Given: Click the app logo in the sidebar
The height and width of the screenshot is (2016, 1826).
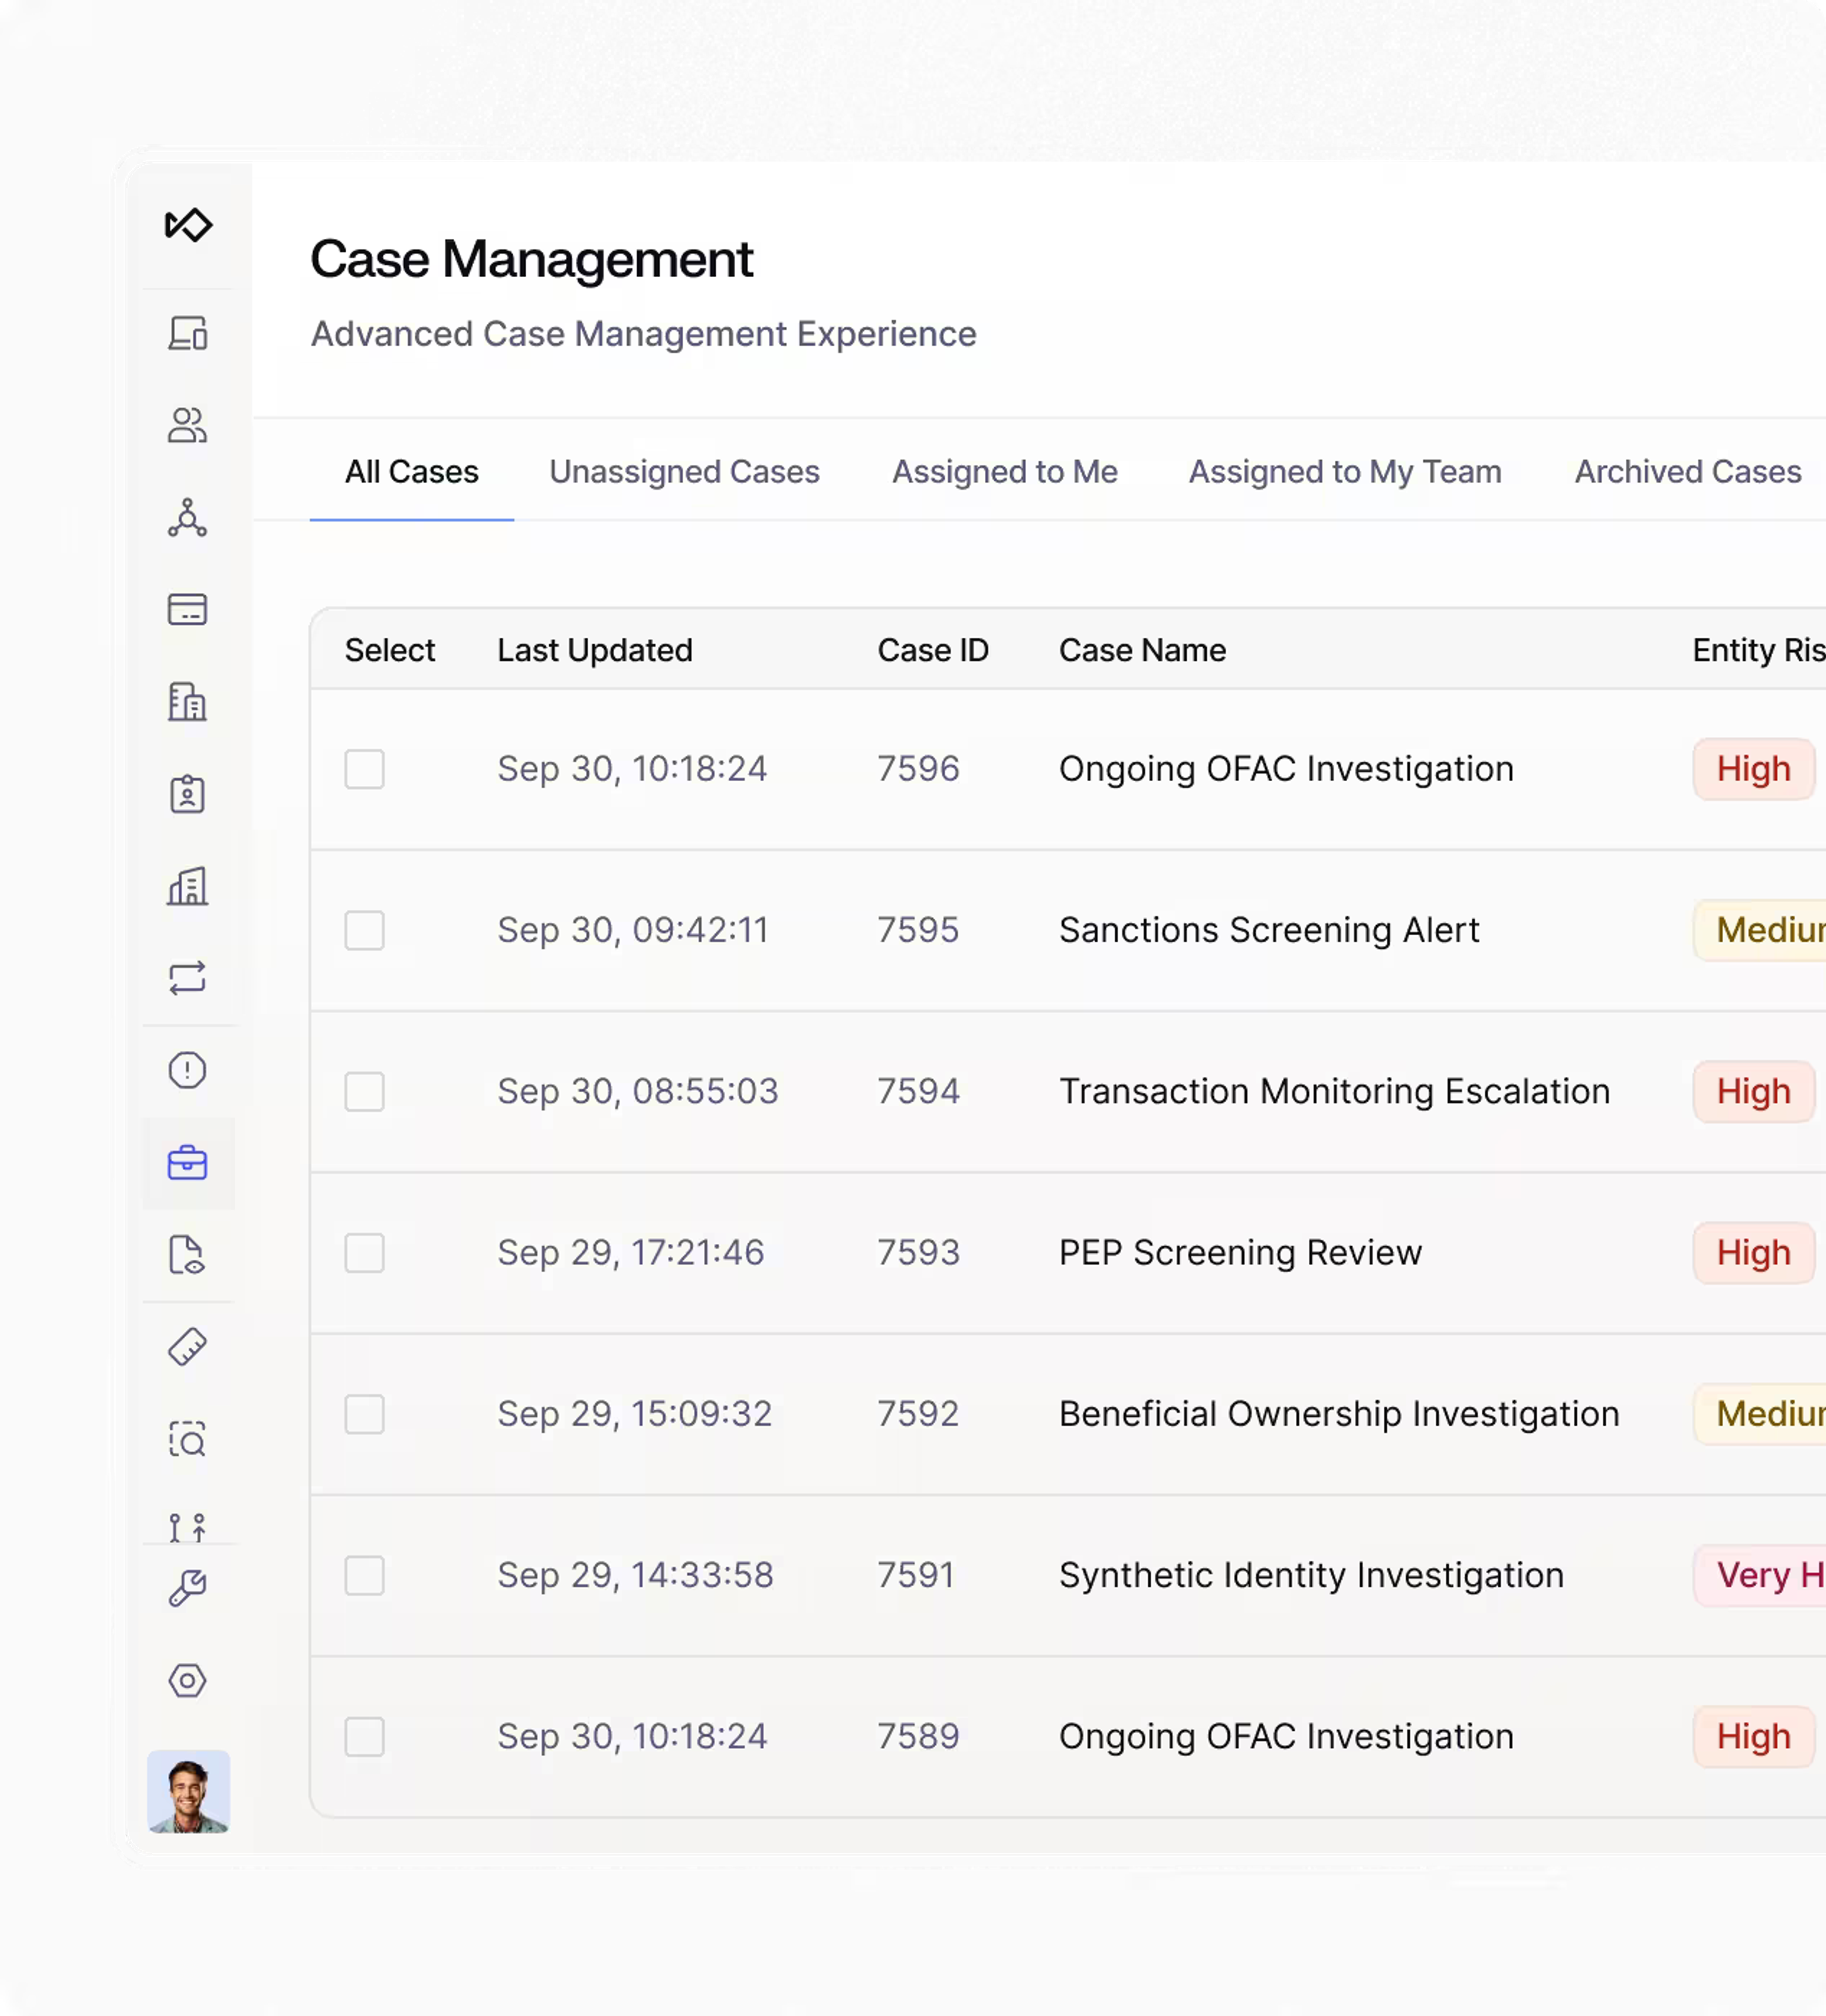Looking at the screenshot, I should [x=188, y=225].
